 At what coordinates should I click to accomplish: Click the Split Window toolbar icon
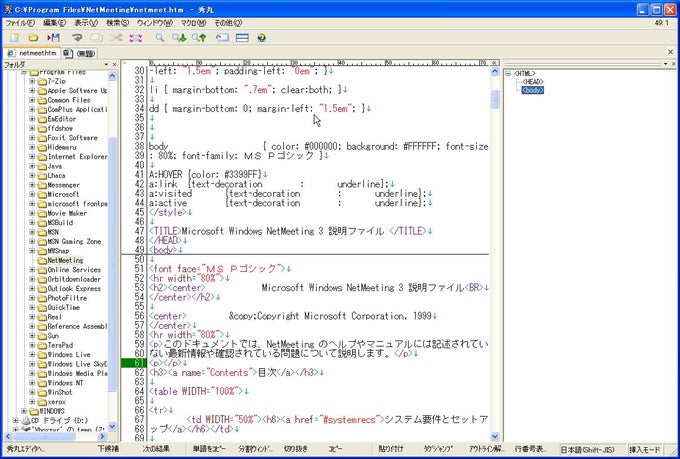click(242, 38)
